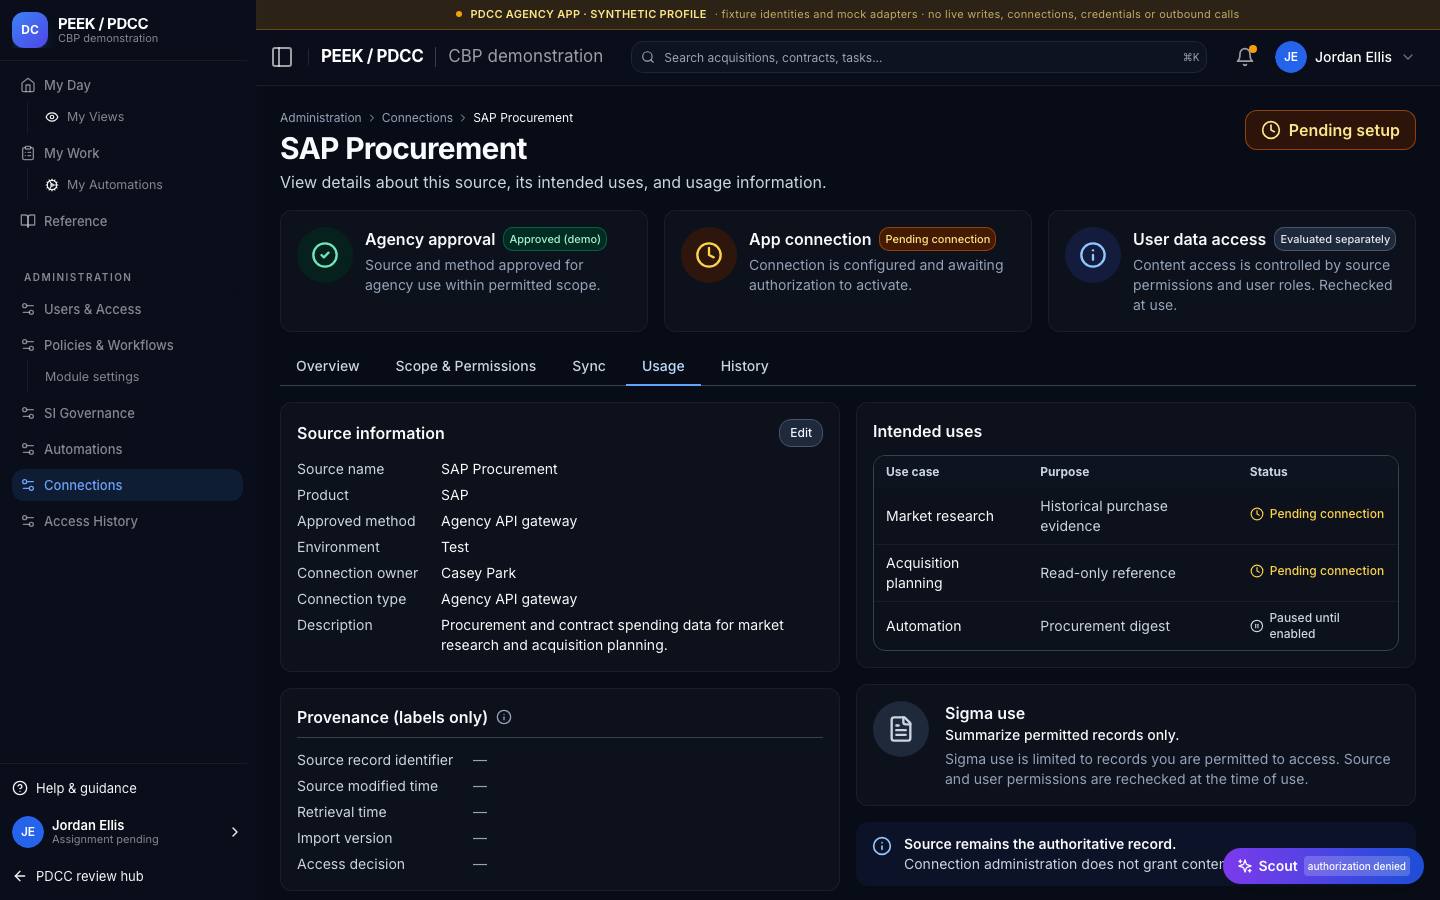The width and height of the screenshot is (1440, 900).
Task: Click the Sigma use document icon
Action: click(x=901, y=729)
